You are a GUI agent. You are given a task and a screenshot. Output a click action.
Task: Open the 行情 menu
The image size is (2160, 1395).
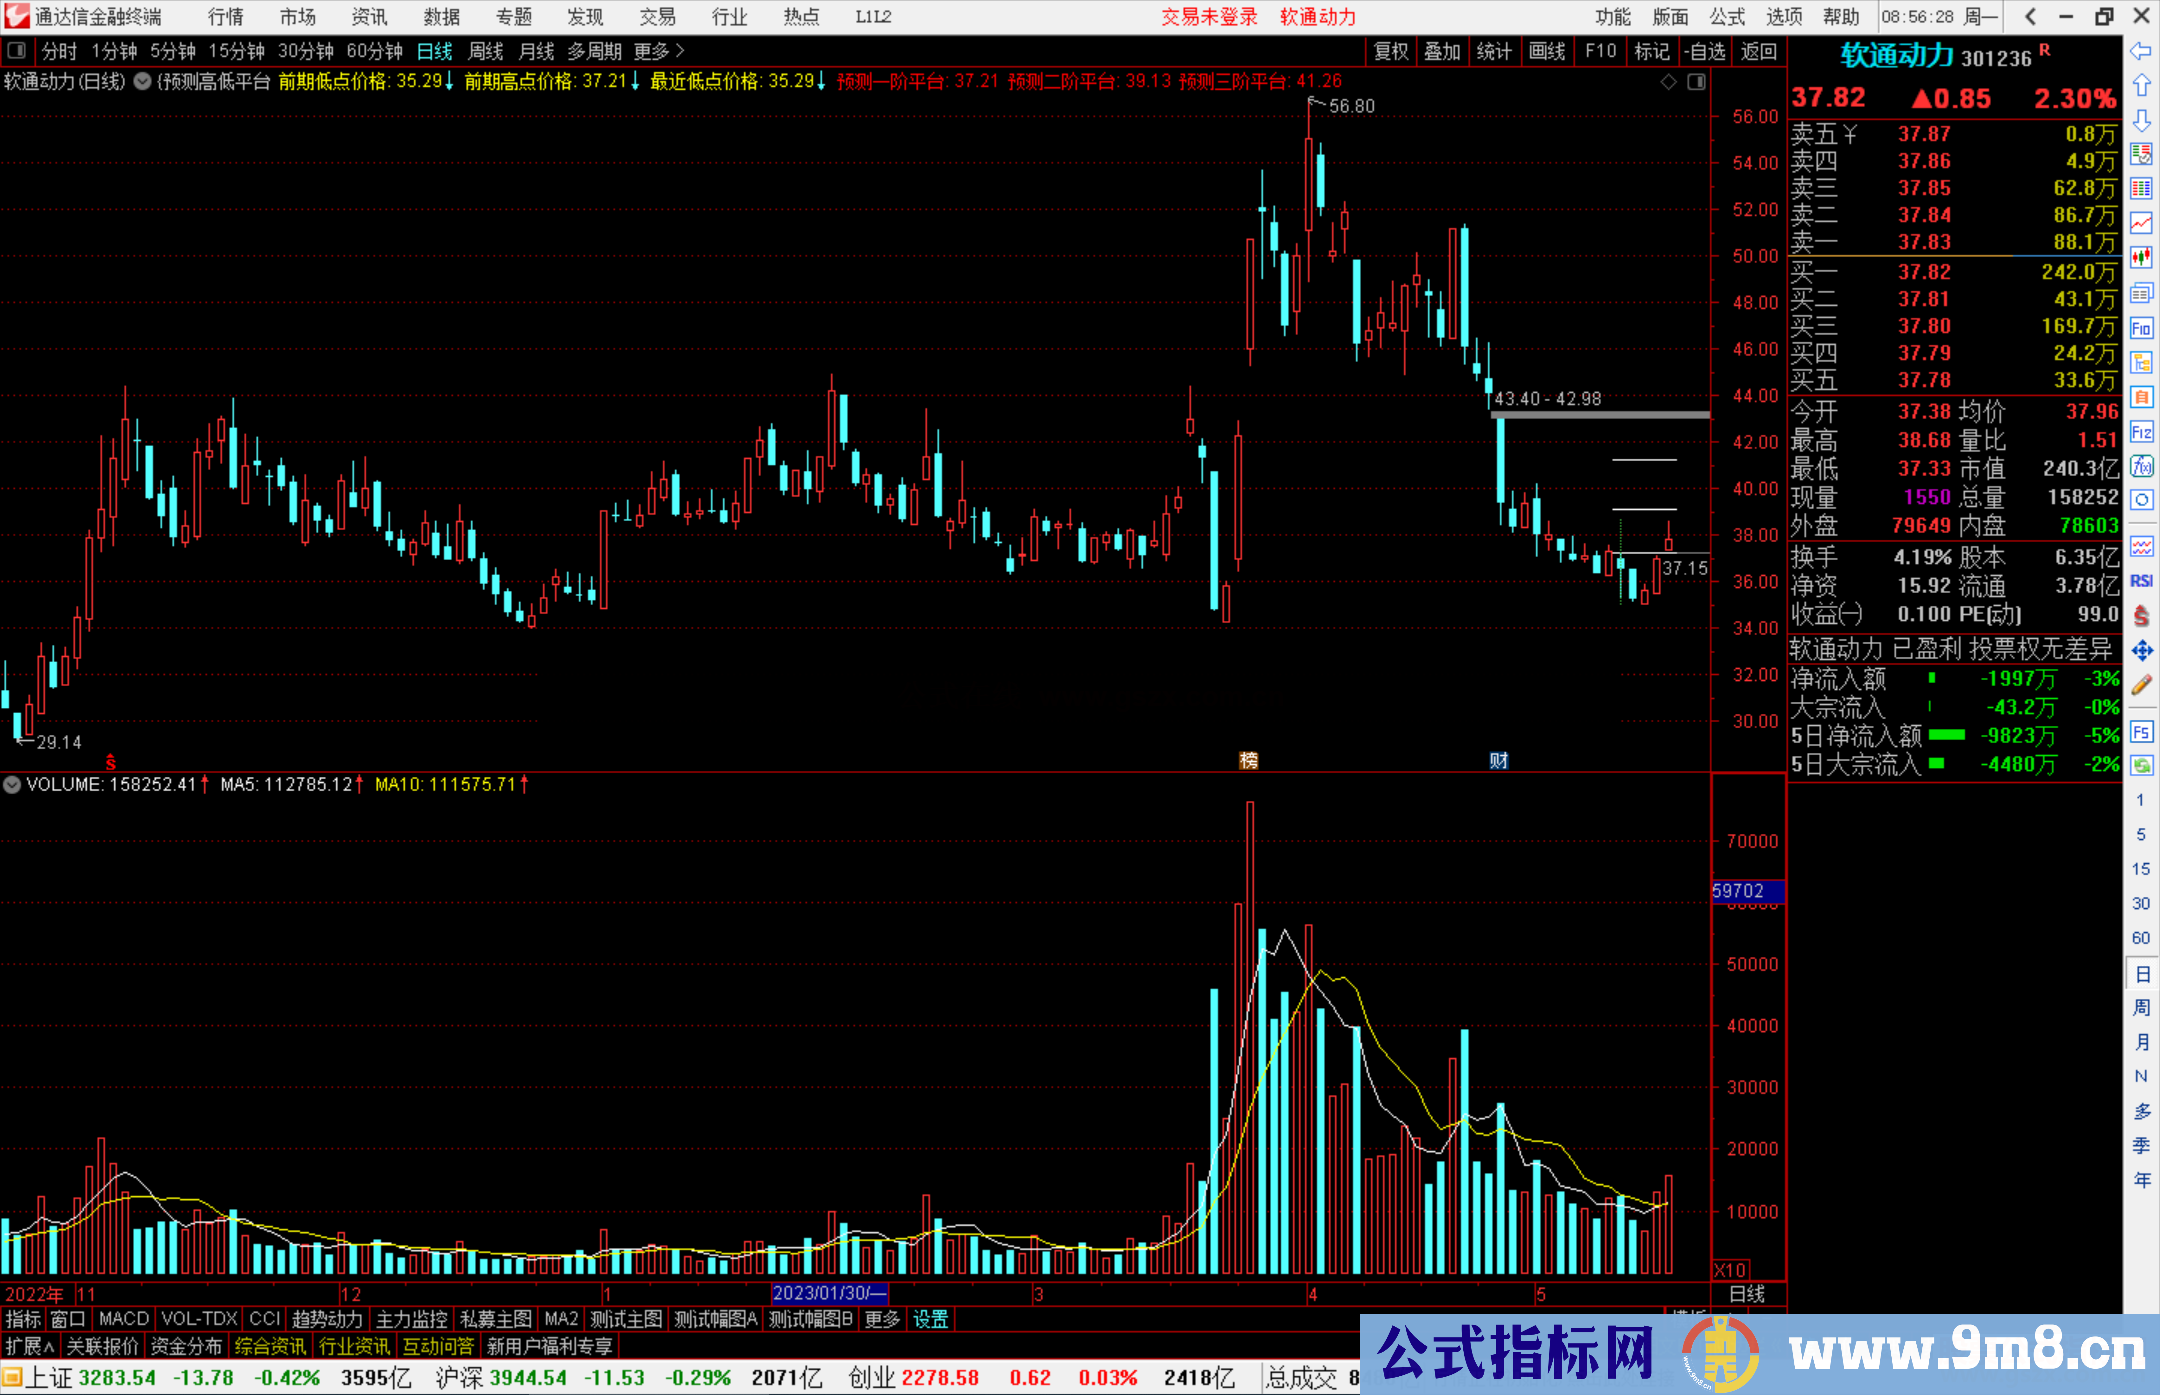[x=225, y=17]
